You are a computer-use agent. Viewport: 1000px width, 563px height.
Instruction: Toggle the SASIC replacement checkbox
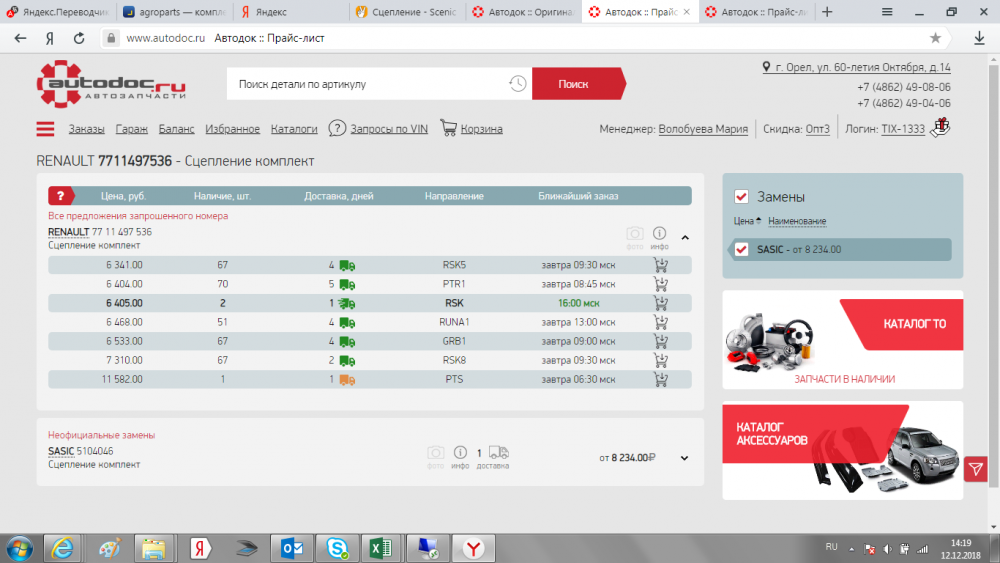click(741, 249)
